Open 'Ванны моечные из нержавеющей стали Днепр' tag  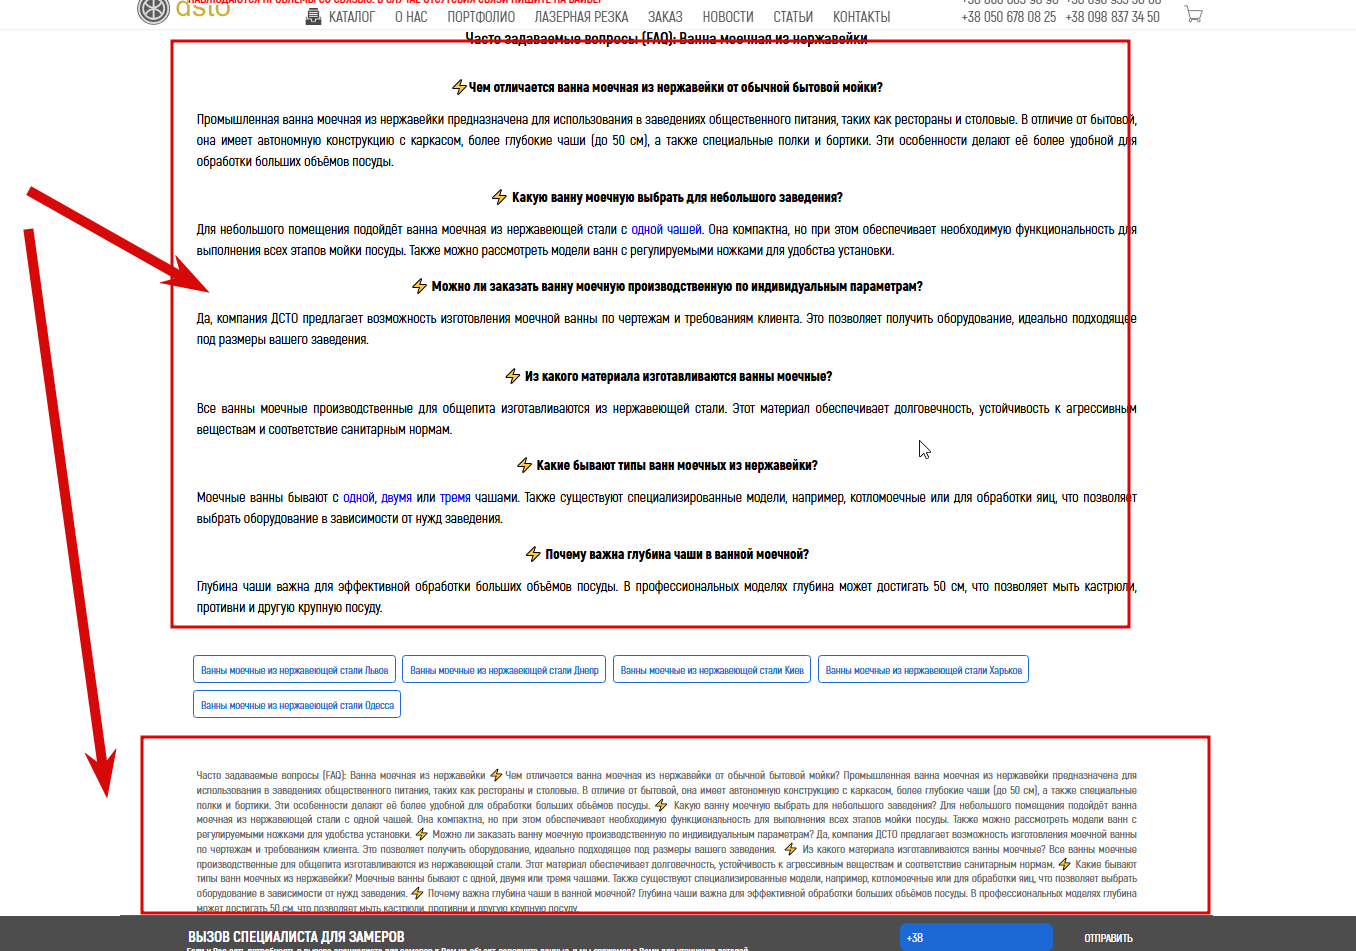[x=504, y=670]
